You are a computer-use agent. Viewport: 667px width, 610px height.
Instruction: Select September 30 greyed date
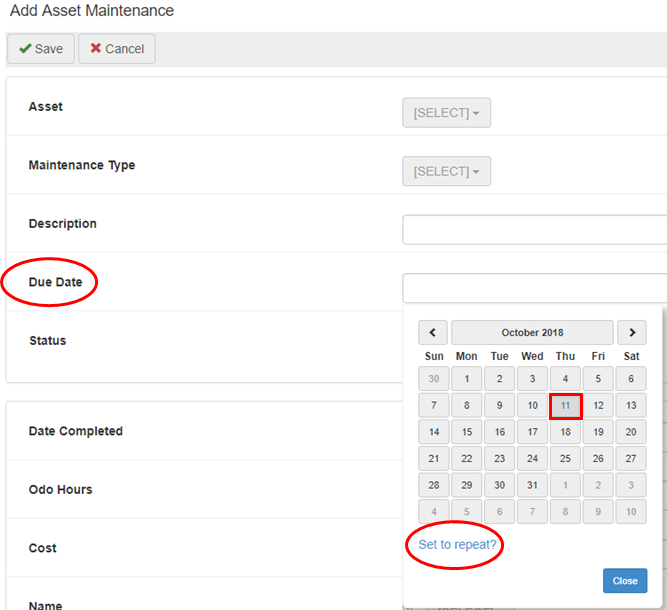433,379
